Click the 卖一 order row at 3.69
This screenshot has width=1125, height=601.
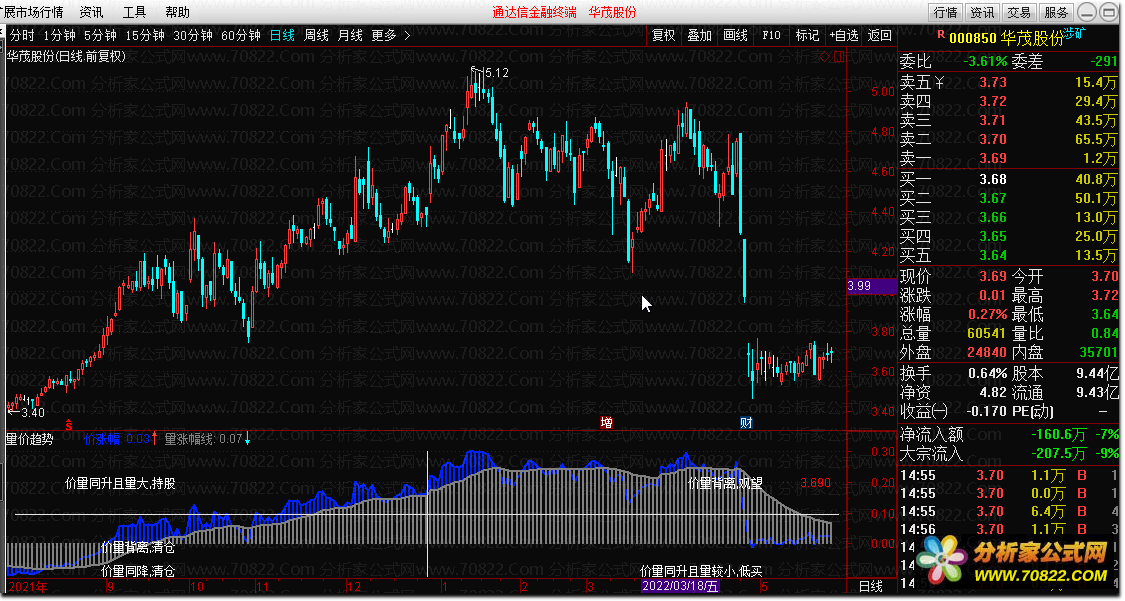click(1009, 158)
